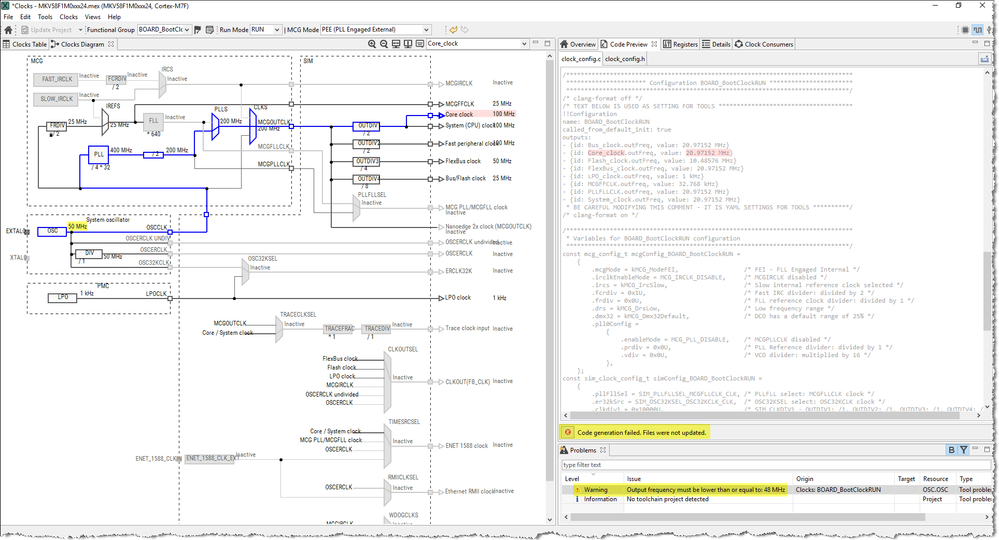The width and height of the screenshot is (999, 540).
Task: Open the Clocks menu
Action: click(x=68, y=17)
